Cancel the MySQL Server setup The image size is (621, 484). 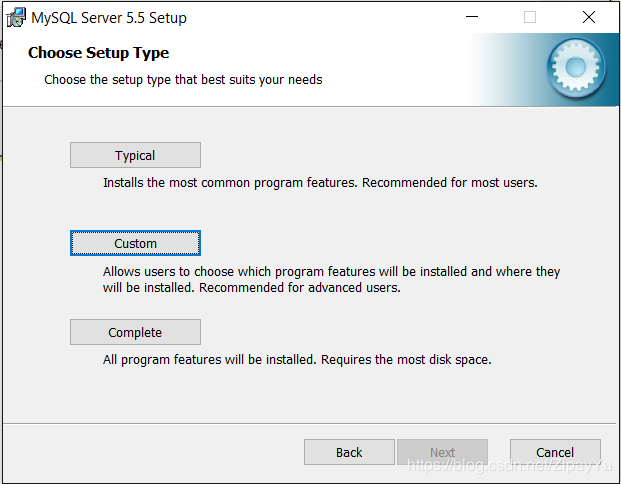click(555, 452)
